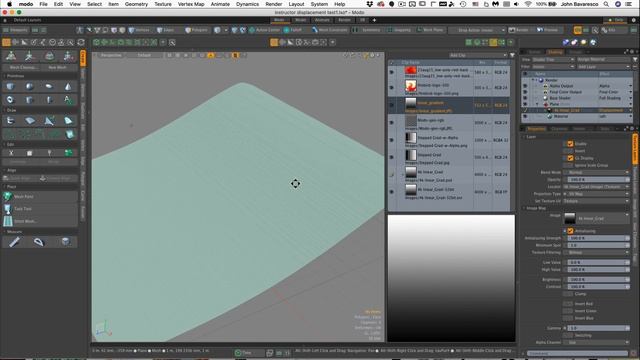The height and width of the screenshot is (360, 640).
Task: Open the Wi-Fi status menu
Action: pyautogui.click(x=528, y=4)
